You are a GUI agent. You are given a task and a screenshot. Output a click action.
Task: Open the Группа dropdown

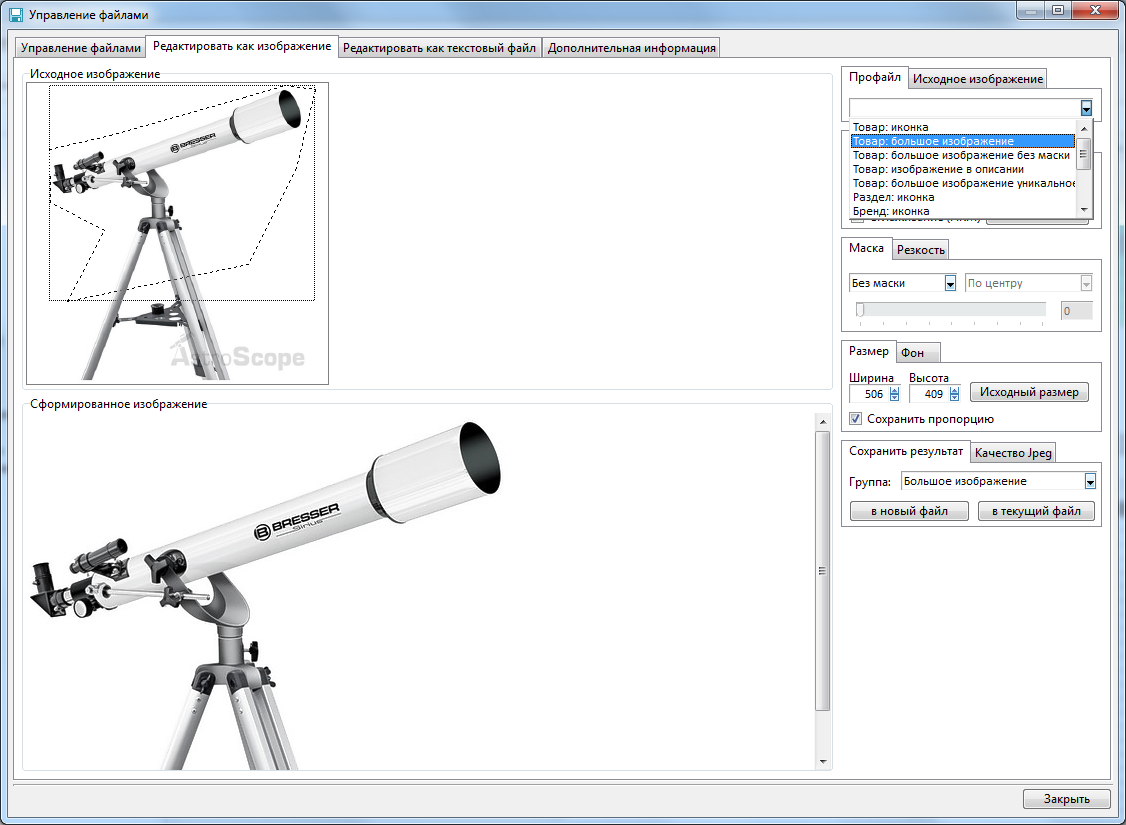click(999, 481)
